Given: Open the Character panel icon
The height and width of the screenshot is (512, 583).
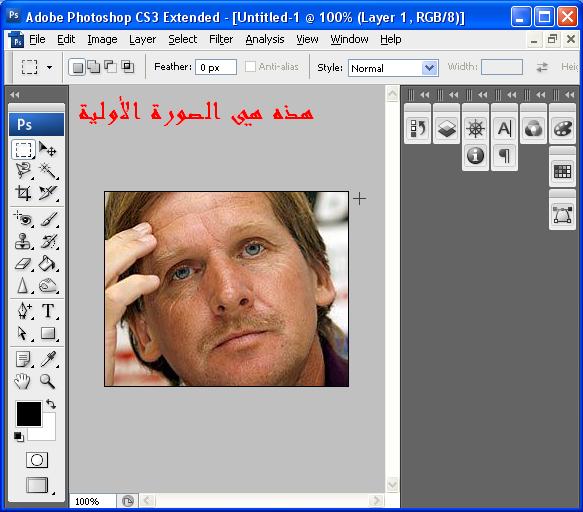Looking at the screenshot, I should point(505,129).
